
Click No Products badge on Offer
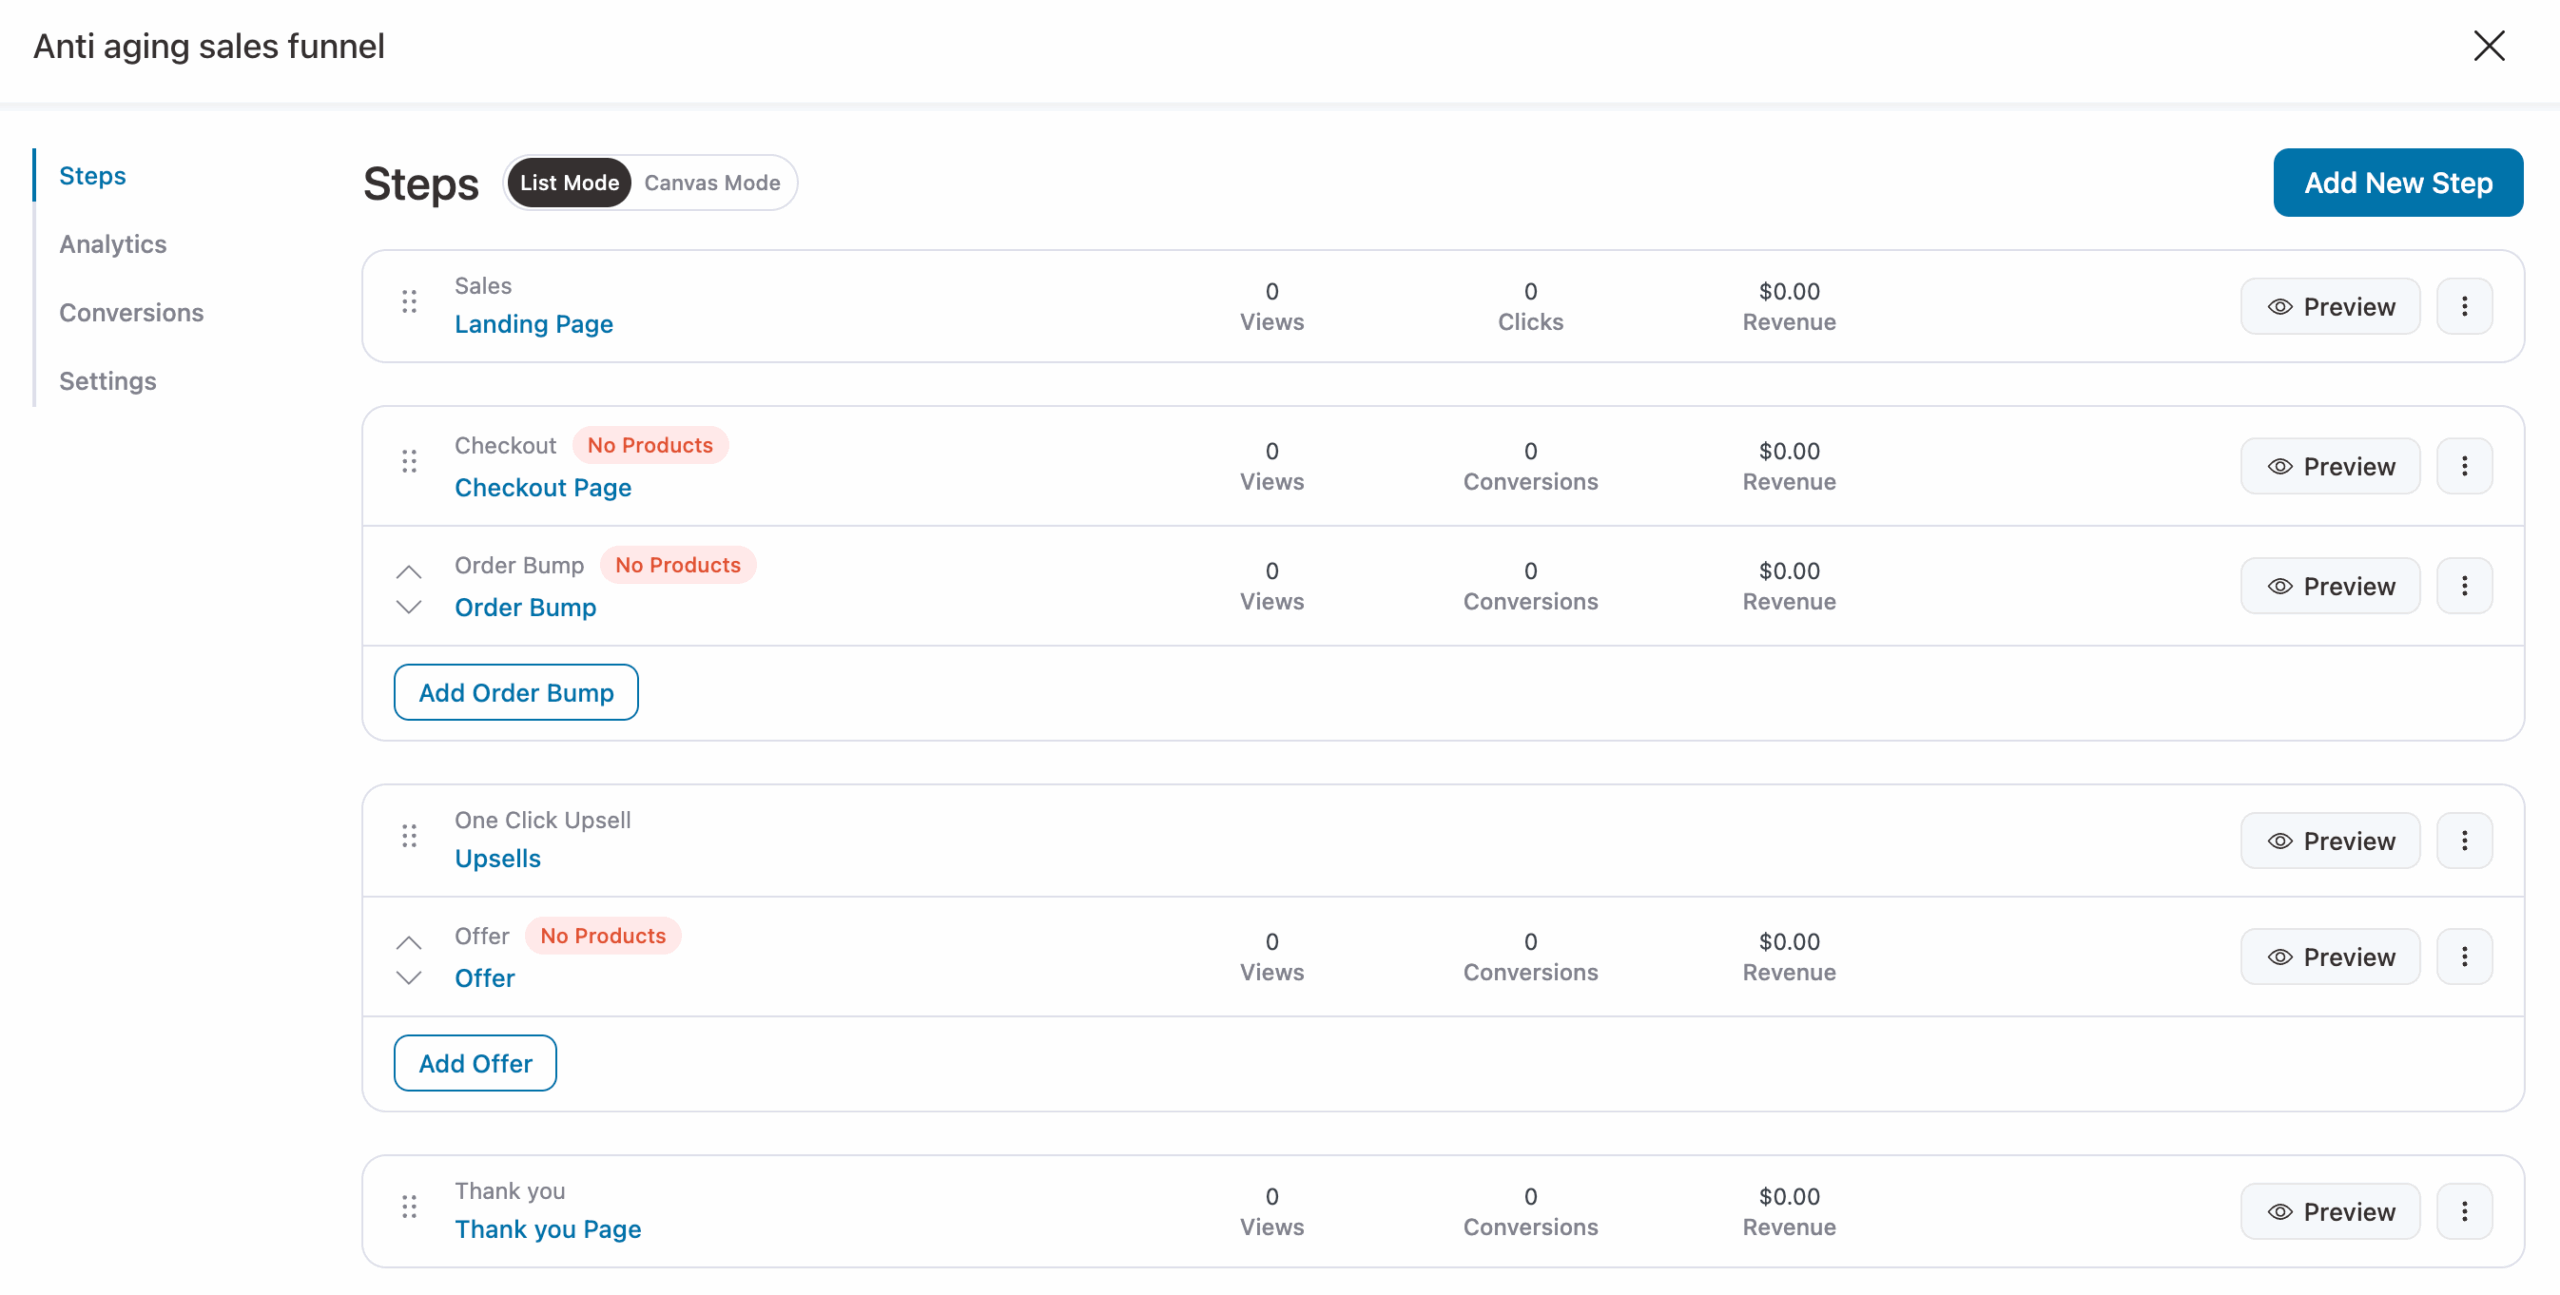603,937
